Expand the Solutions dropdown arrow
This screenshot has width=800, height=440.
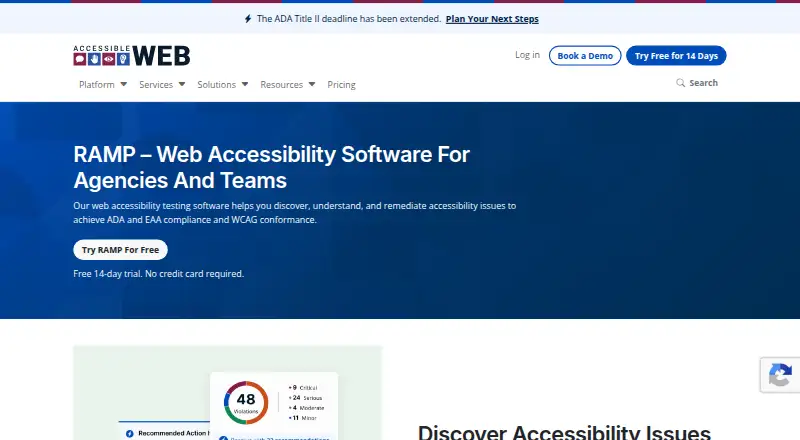(245, 84)
